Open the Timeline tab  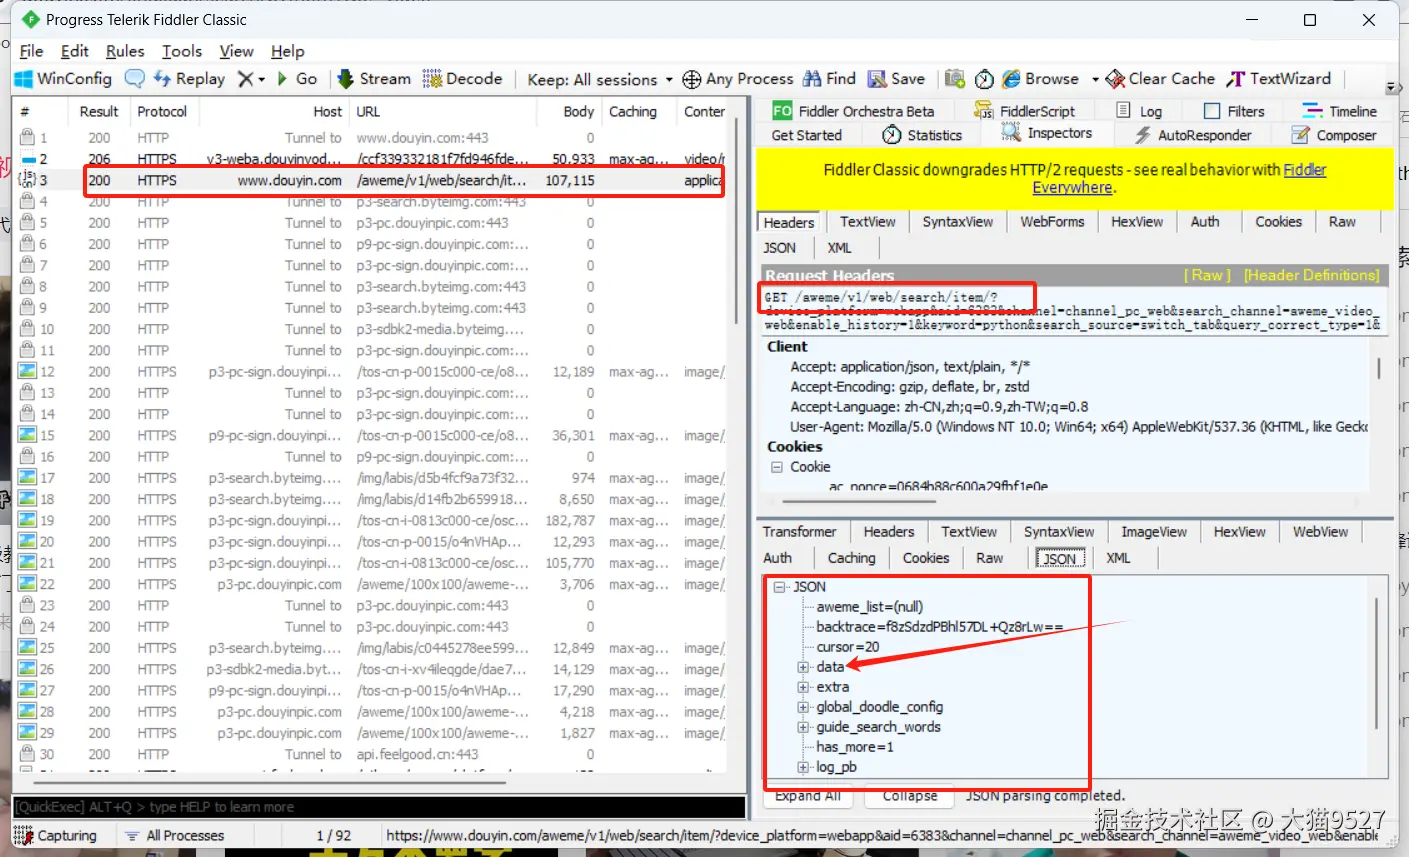(1339, 111)
